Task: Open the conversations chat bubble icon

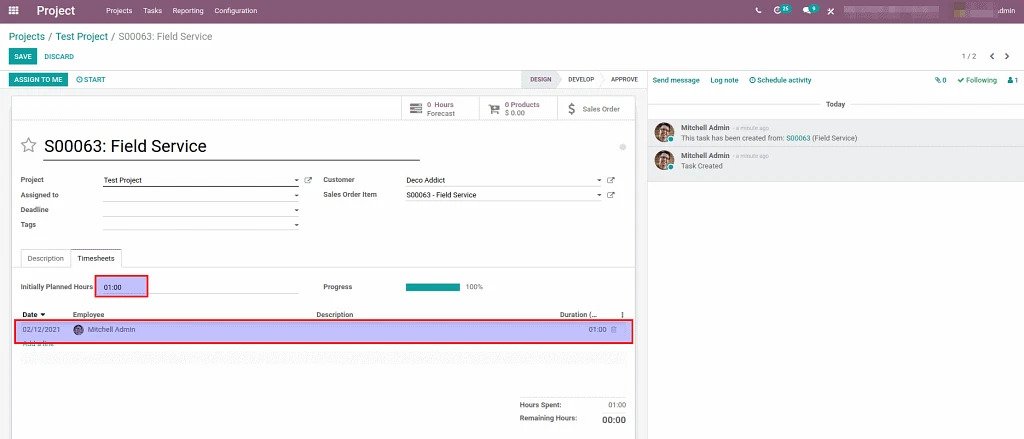Action: click(x=810, y=10)
